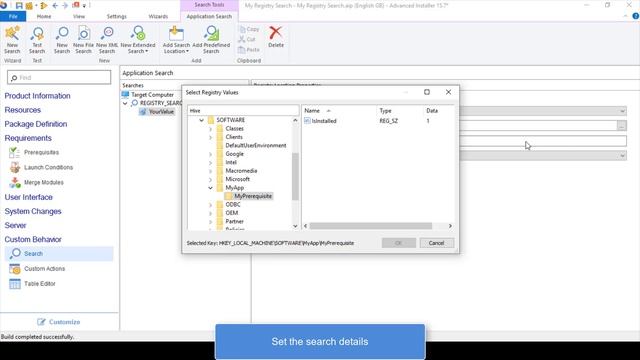Screen dimensions: 640x360
Task: Switch to the Home ribbon tab
Action: 44,16
